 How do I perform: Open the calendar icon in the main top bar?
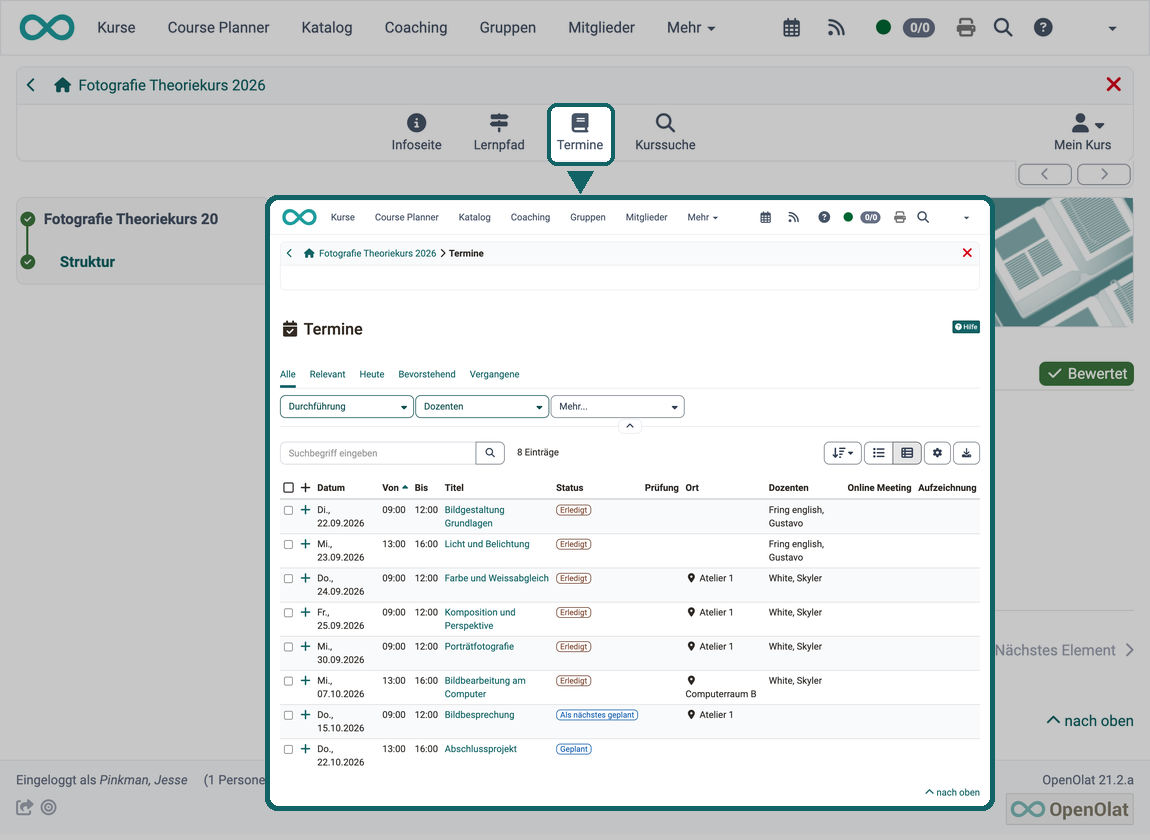click(791, 28)
